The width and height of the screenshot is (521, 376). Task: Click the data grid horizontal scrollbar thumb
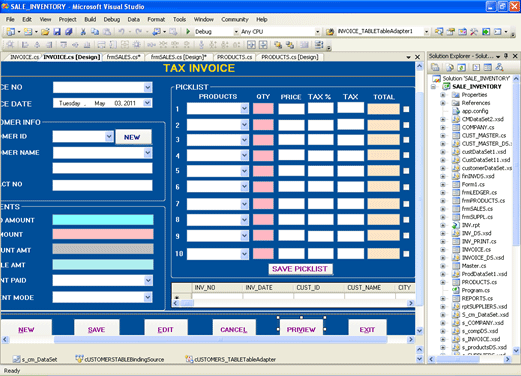(x=187, y=303)
